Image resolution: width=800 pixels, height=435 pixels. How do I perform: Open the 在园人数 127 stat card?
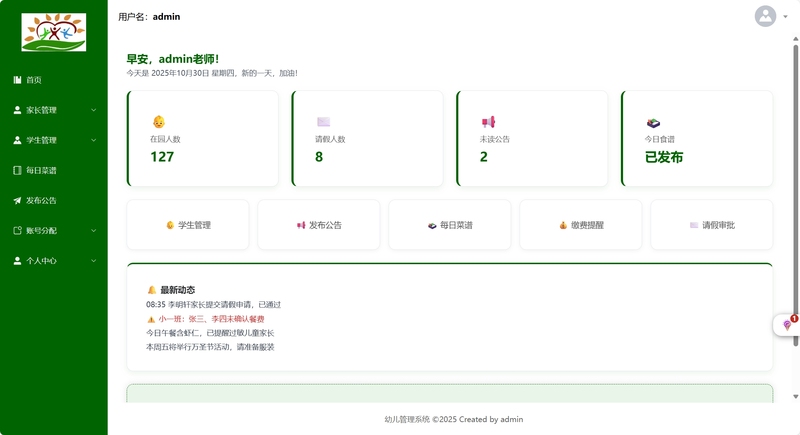203,139
